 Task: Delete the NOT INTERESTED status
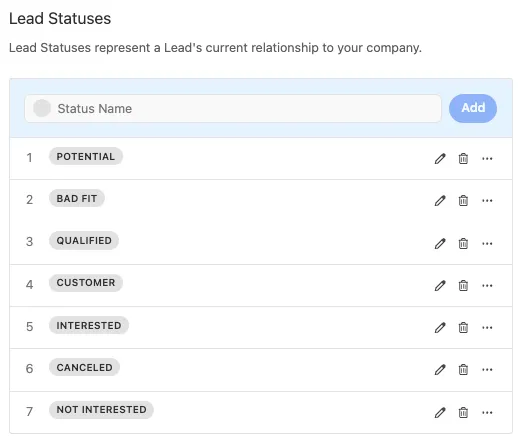(463, 413)
